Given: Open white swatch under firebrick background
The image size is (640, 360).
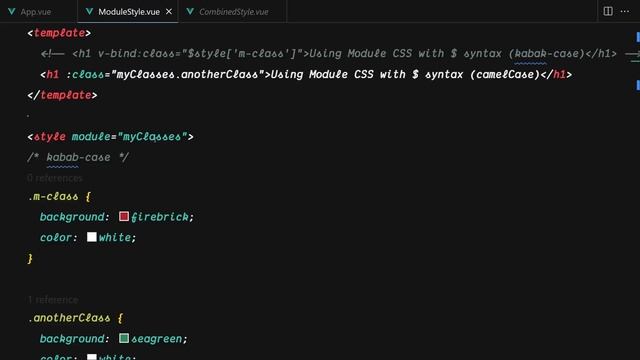Looking at the screenshot, I should 92,237.
